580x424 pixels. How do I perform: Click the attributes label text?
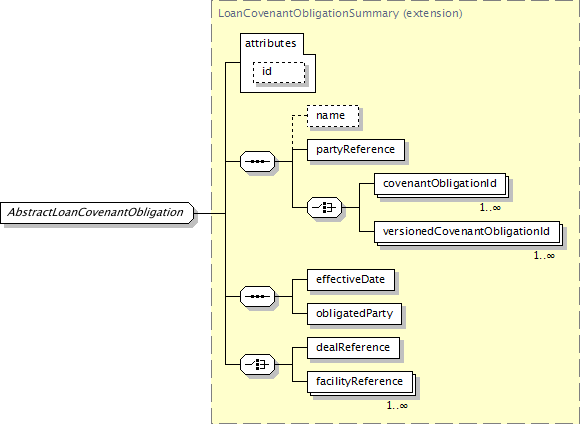tap(270, 44)
